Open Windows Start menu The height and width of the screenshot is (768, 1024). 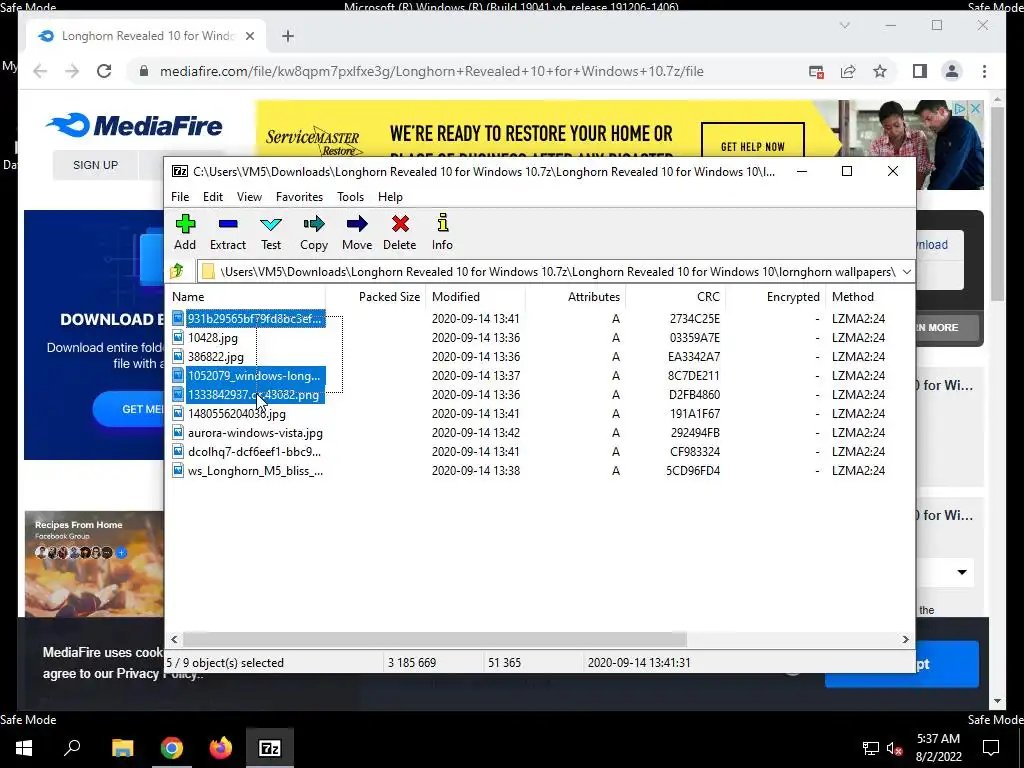pos(24,748)
